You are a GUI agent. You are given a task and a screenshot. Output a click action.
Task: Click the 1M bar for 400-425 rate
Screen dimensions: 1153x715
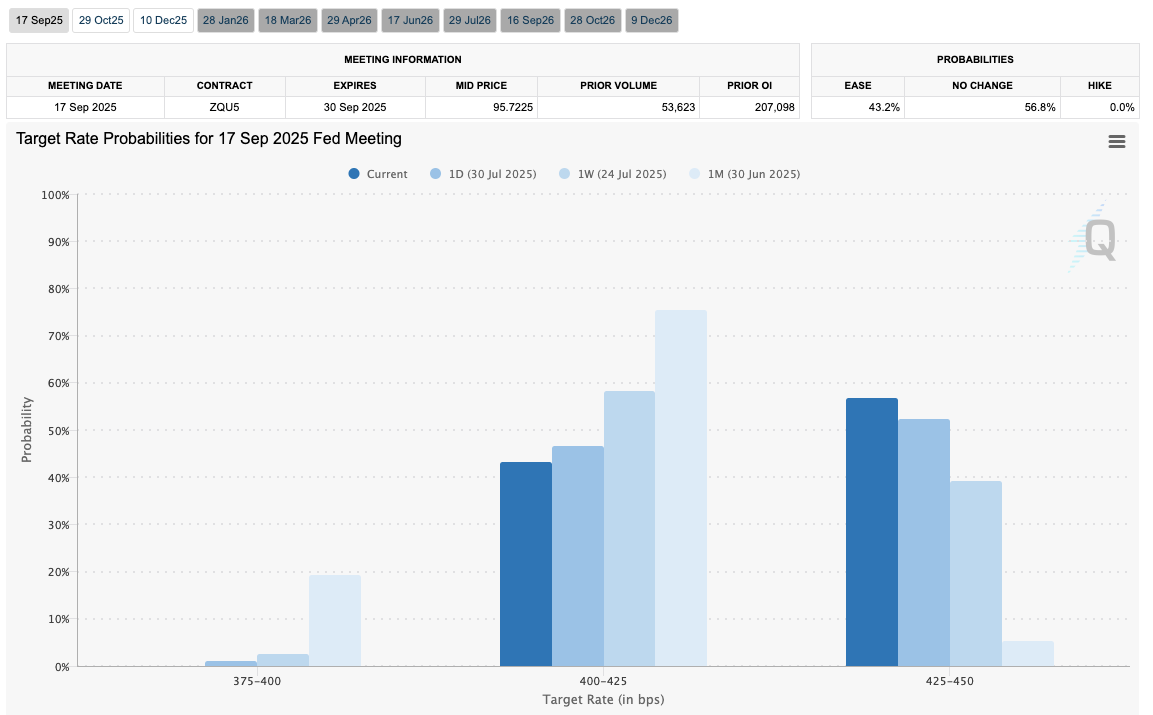pyautogui.click(x=681, y=488)
